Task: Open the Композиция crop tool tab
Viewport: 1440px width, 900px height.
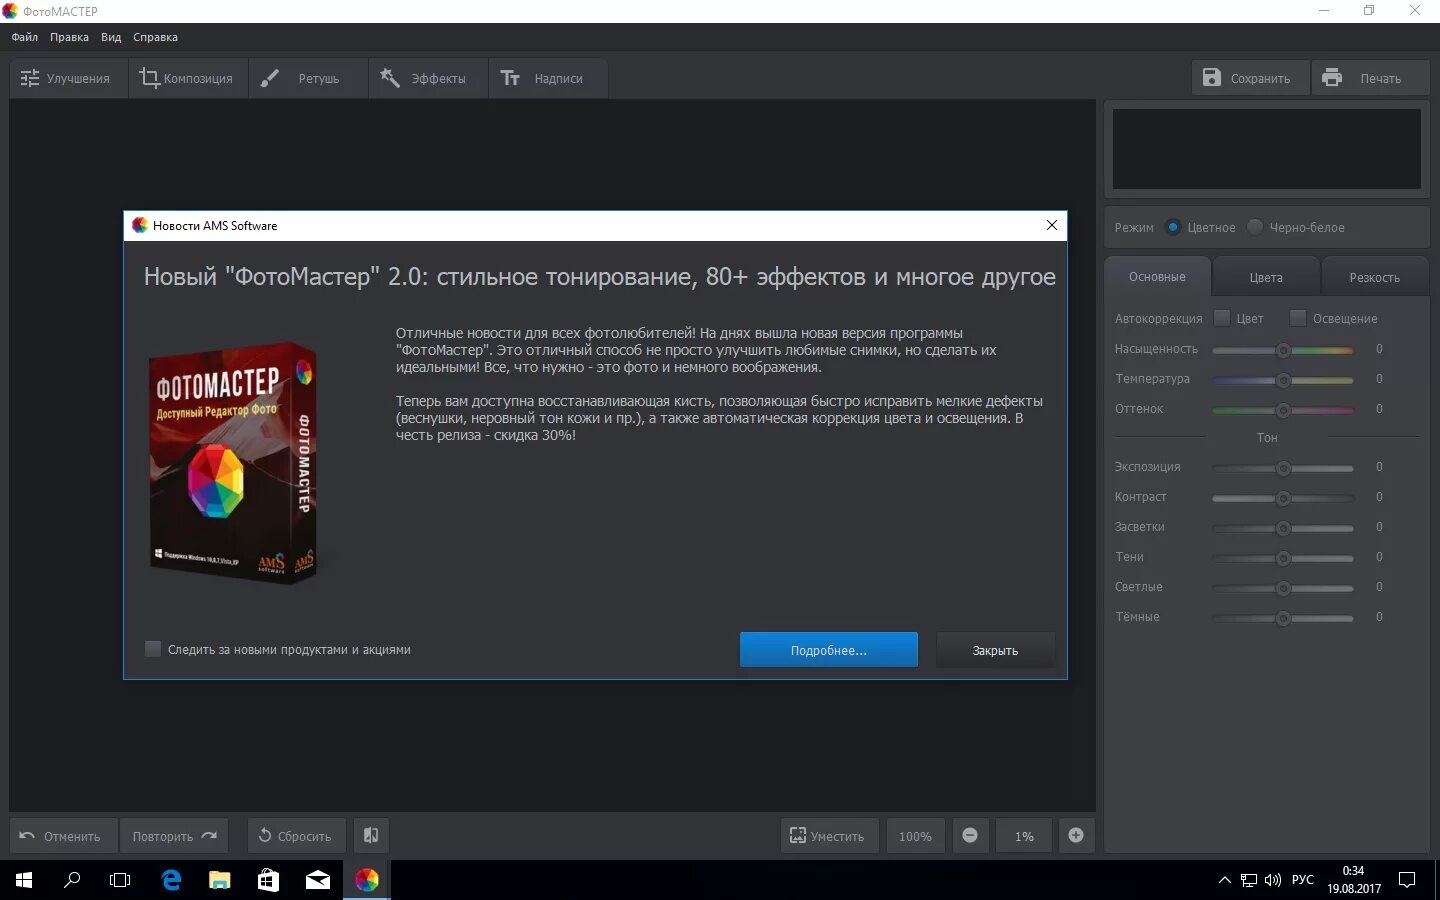Action: 188,78
